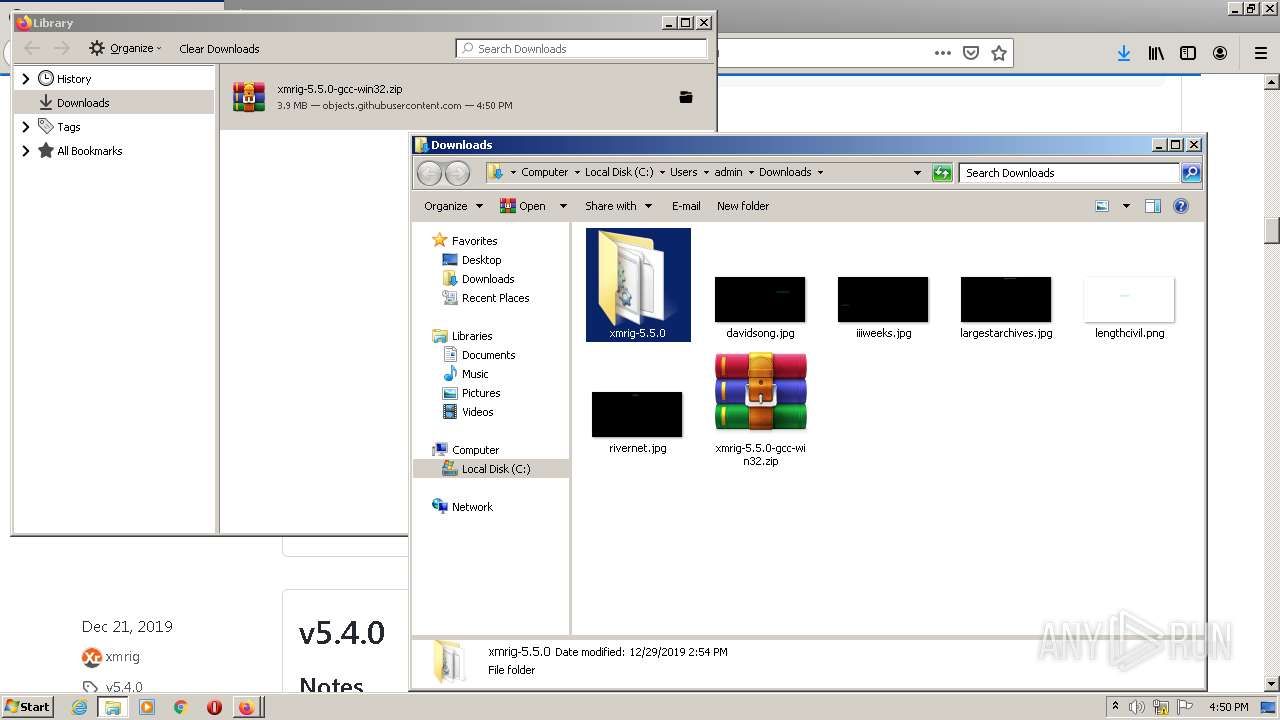The image size is (1280, 720).
Task: Open Explorer help icon
Action: [x=1181, y=206]
